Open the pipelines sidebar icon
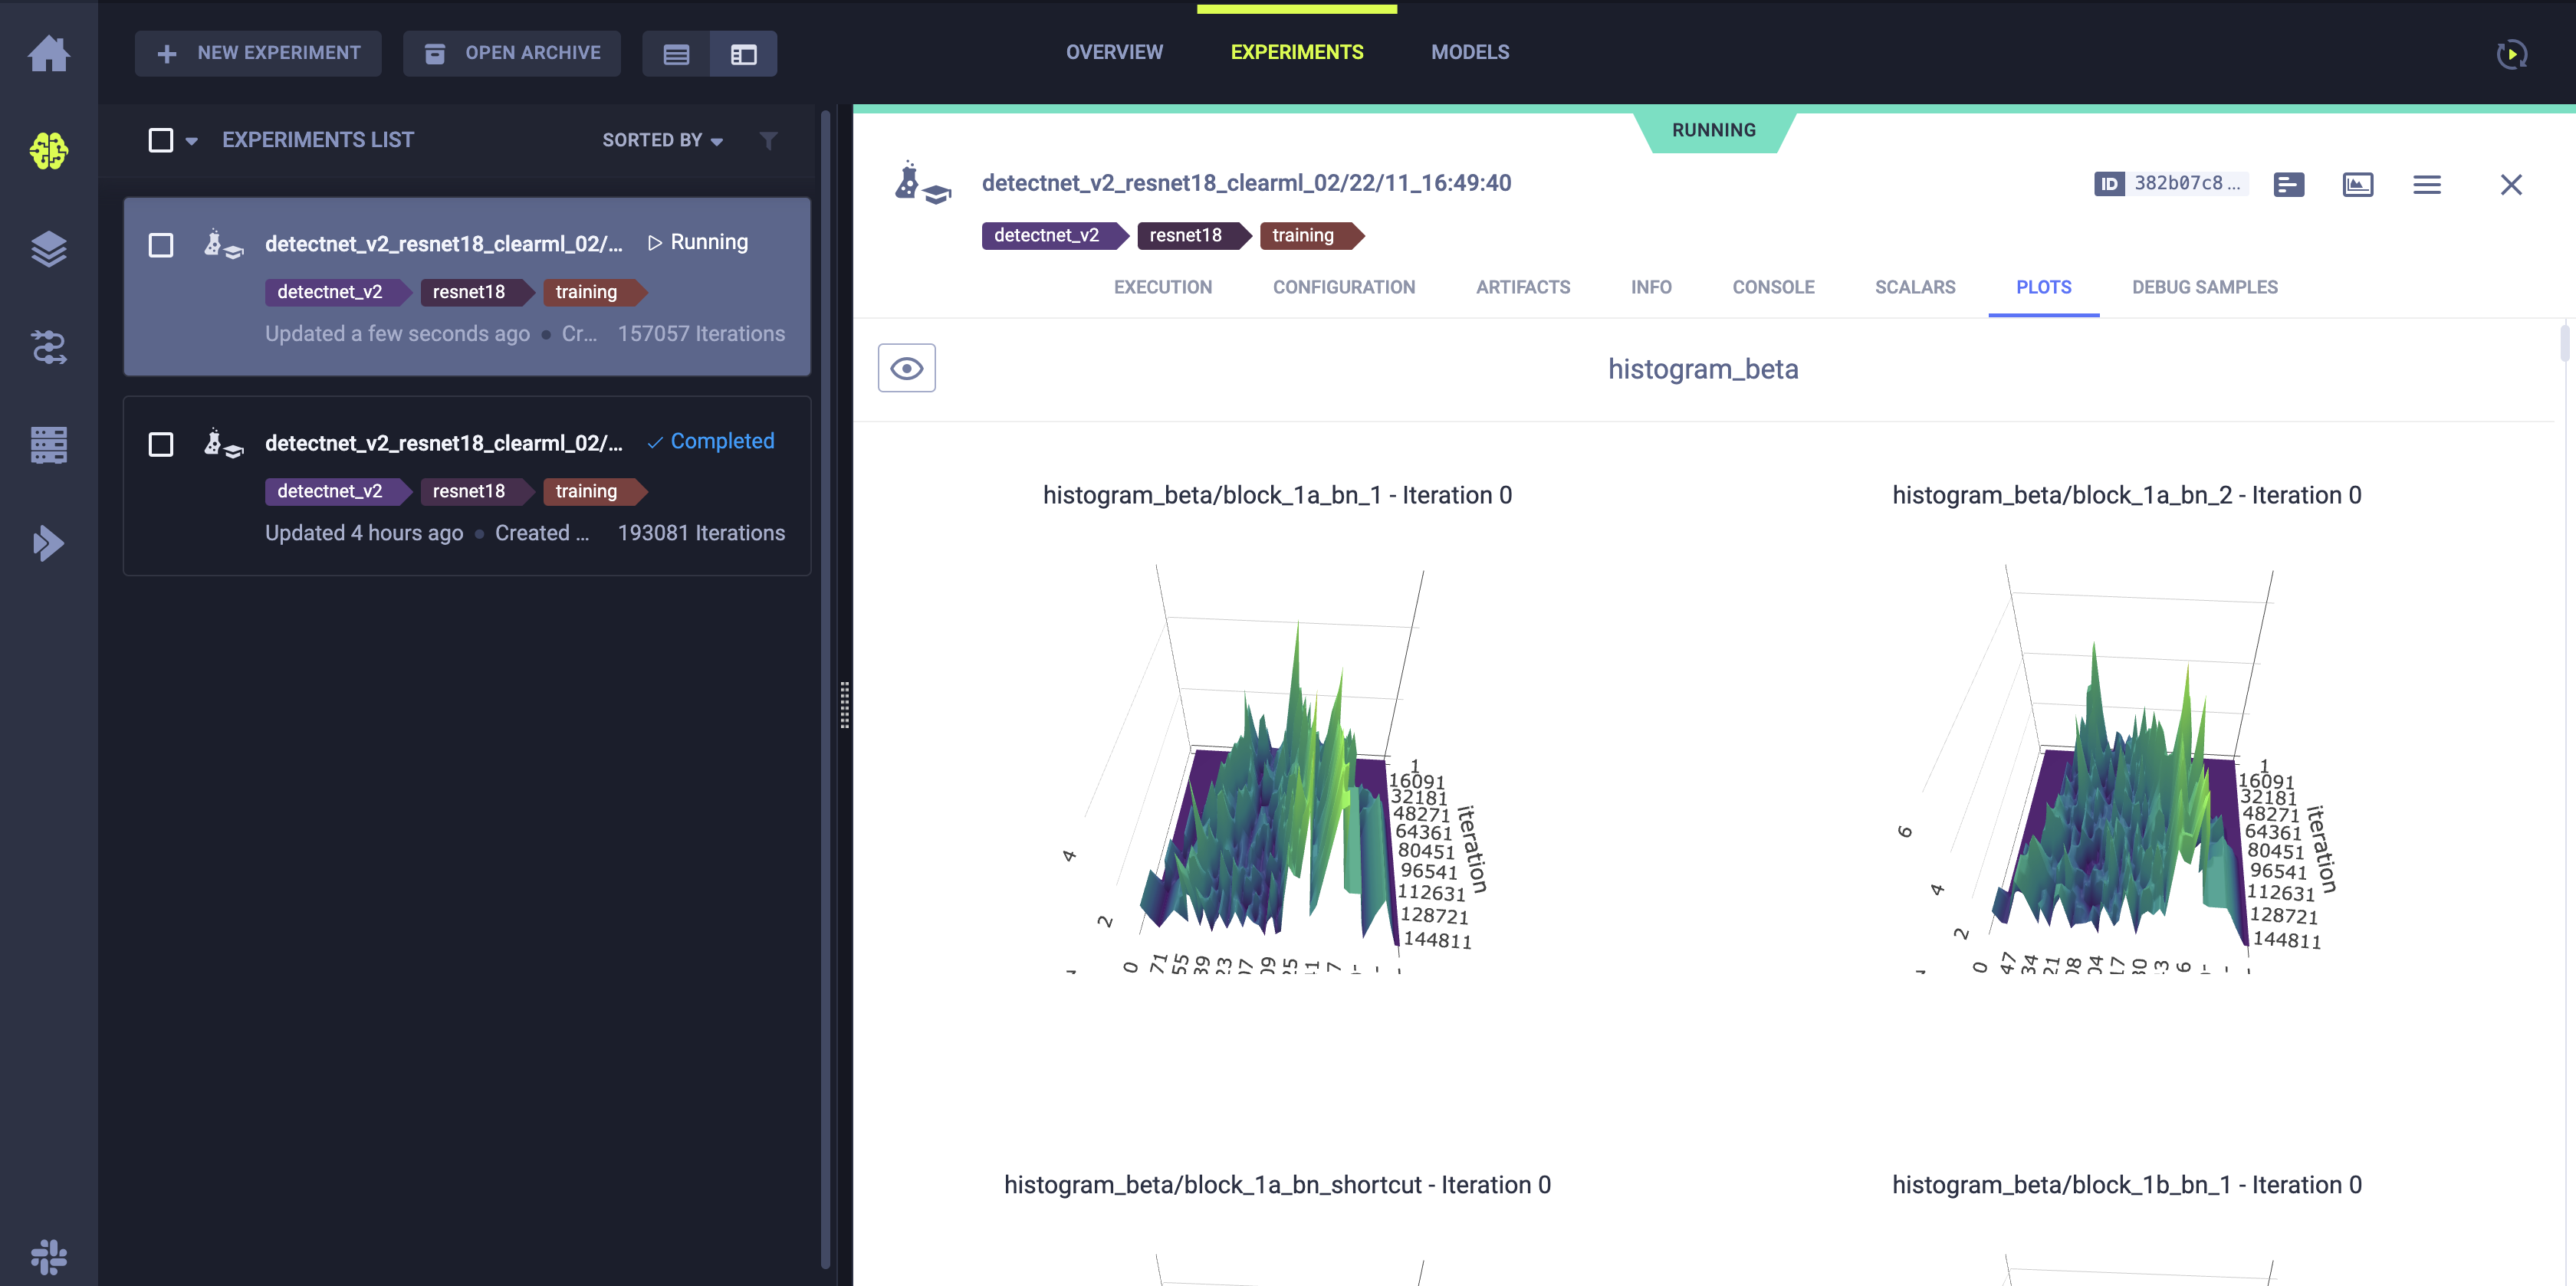The image size is (2576, 1286). 48,347
